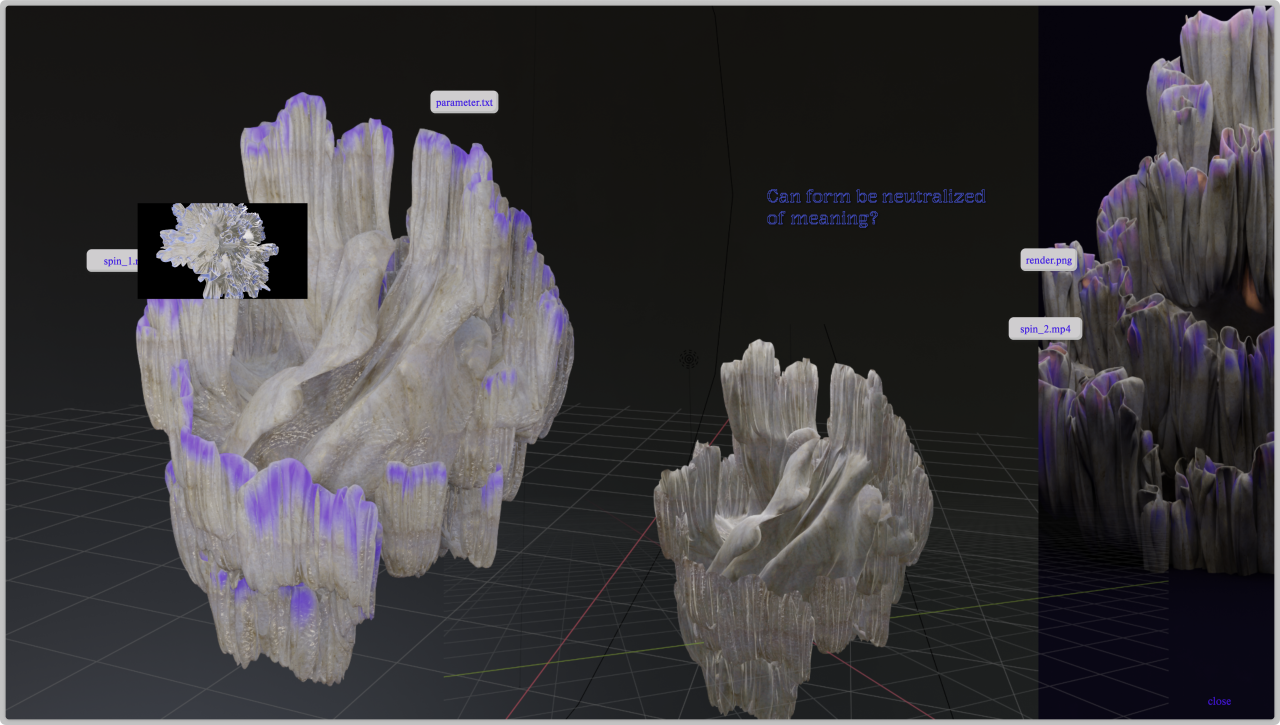The height and width of the screenshot is (725, 1280).
Task: Select the white crystal flower video thumbnail
Action: (222, 250)
